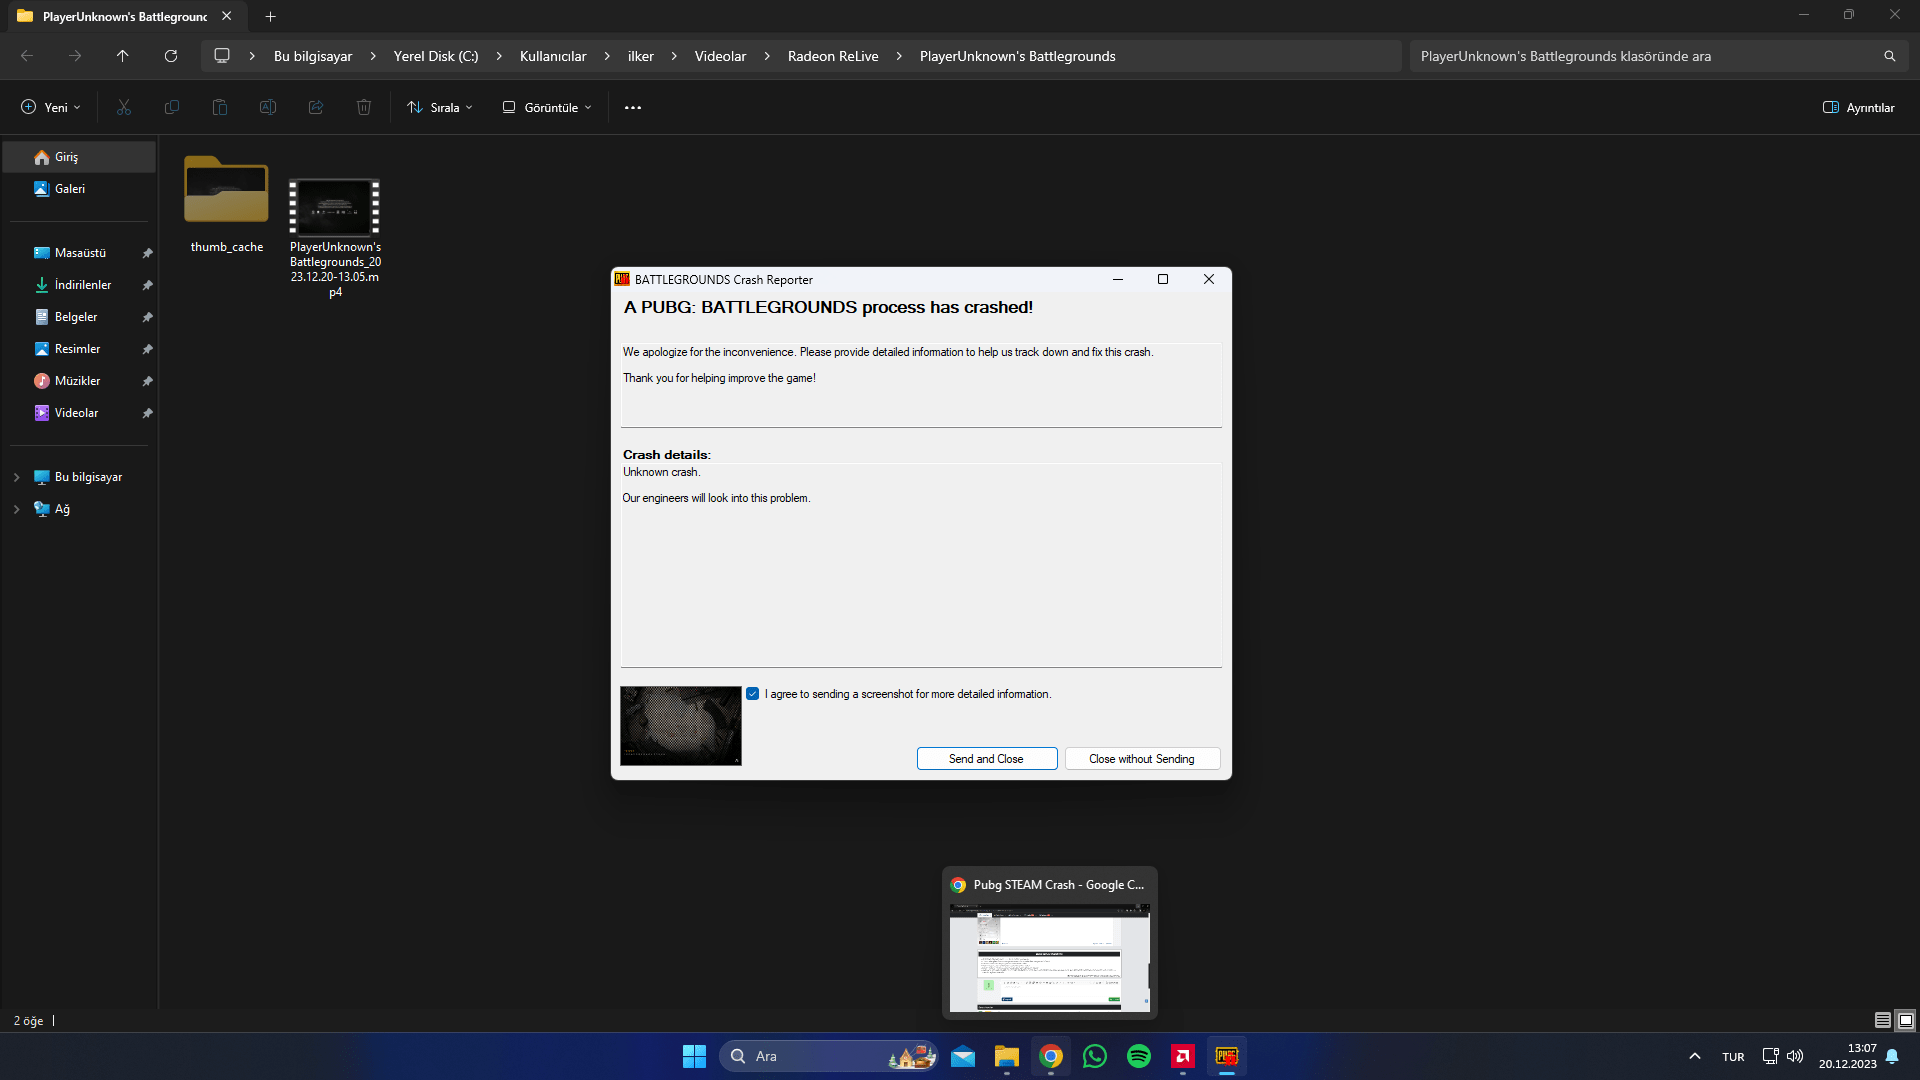
Task: Click Close without Sending button
Action: (x=1142, y=759)
